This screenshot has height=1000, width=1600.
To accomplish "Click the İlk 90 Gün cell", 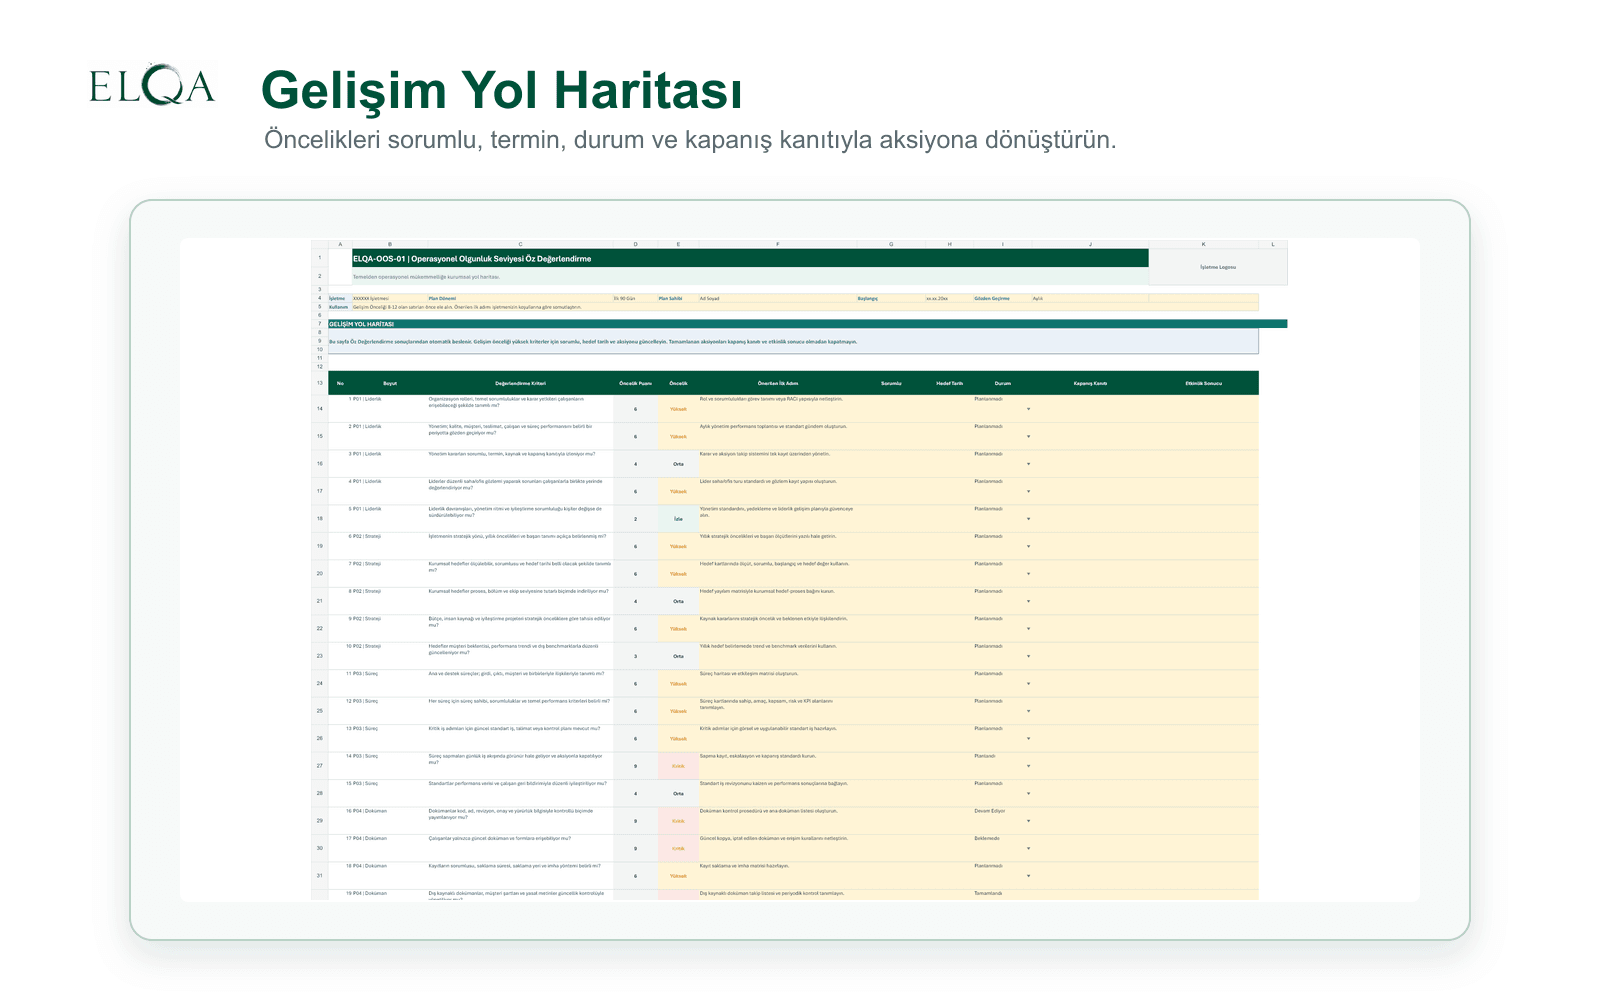I will click(x=635, y=298).
